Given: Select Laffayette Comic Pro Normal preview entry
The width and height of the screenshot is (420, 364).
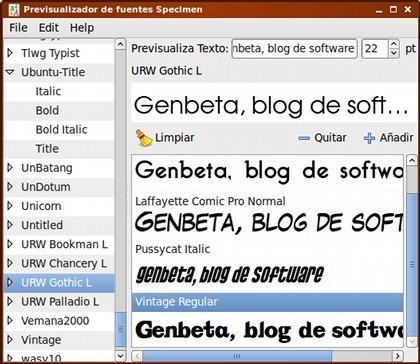Looking at the screenshot, I should [x=210, y=201].
